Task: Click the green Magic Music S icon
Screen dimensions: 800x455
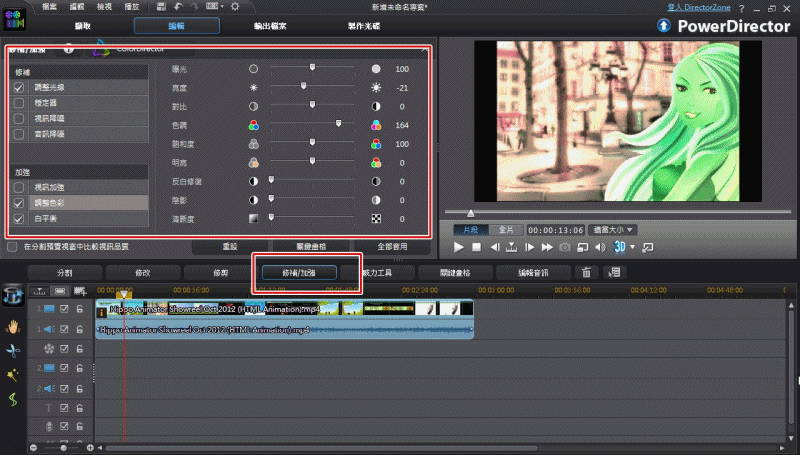Action: (x=13, y=399)
